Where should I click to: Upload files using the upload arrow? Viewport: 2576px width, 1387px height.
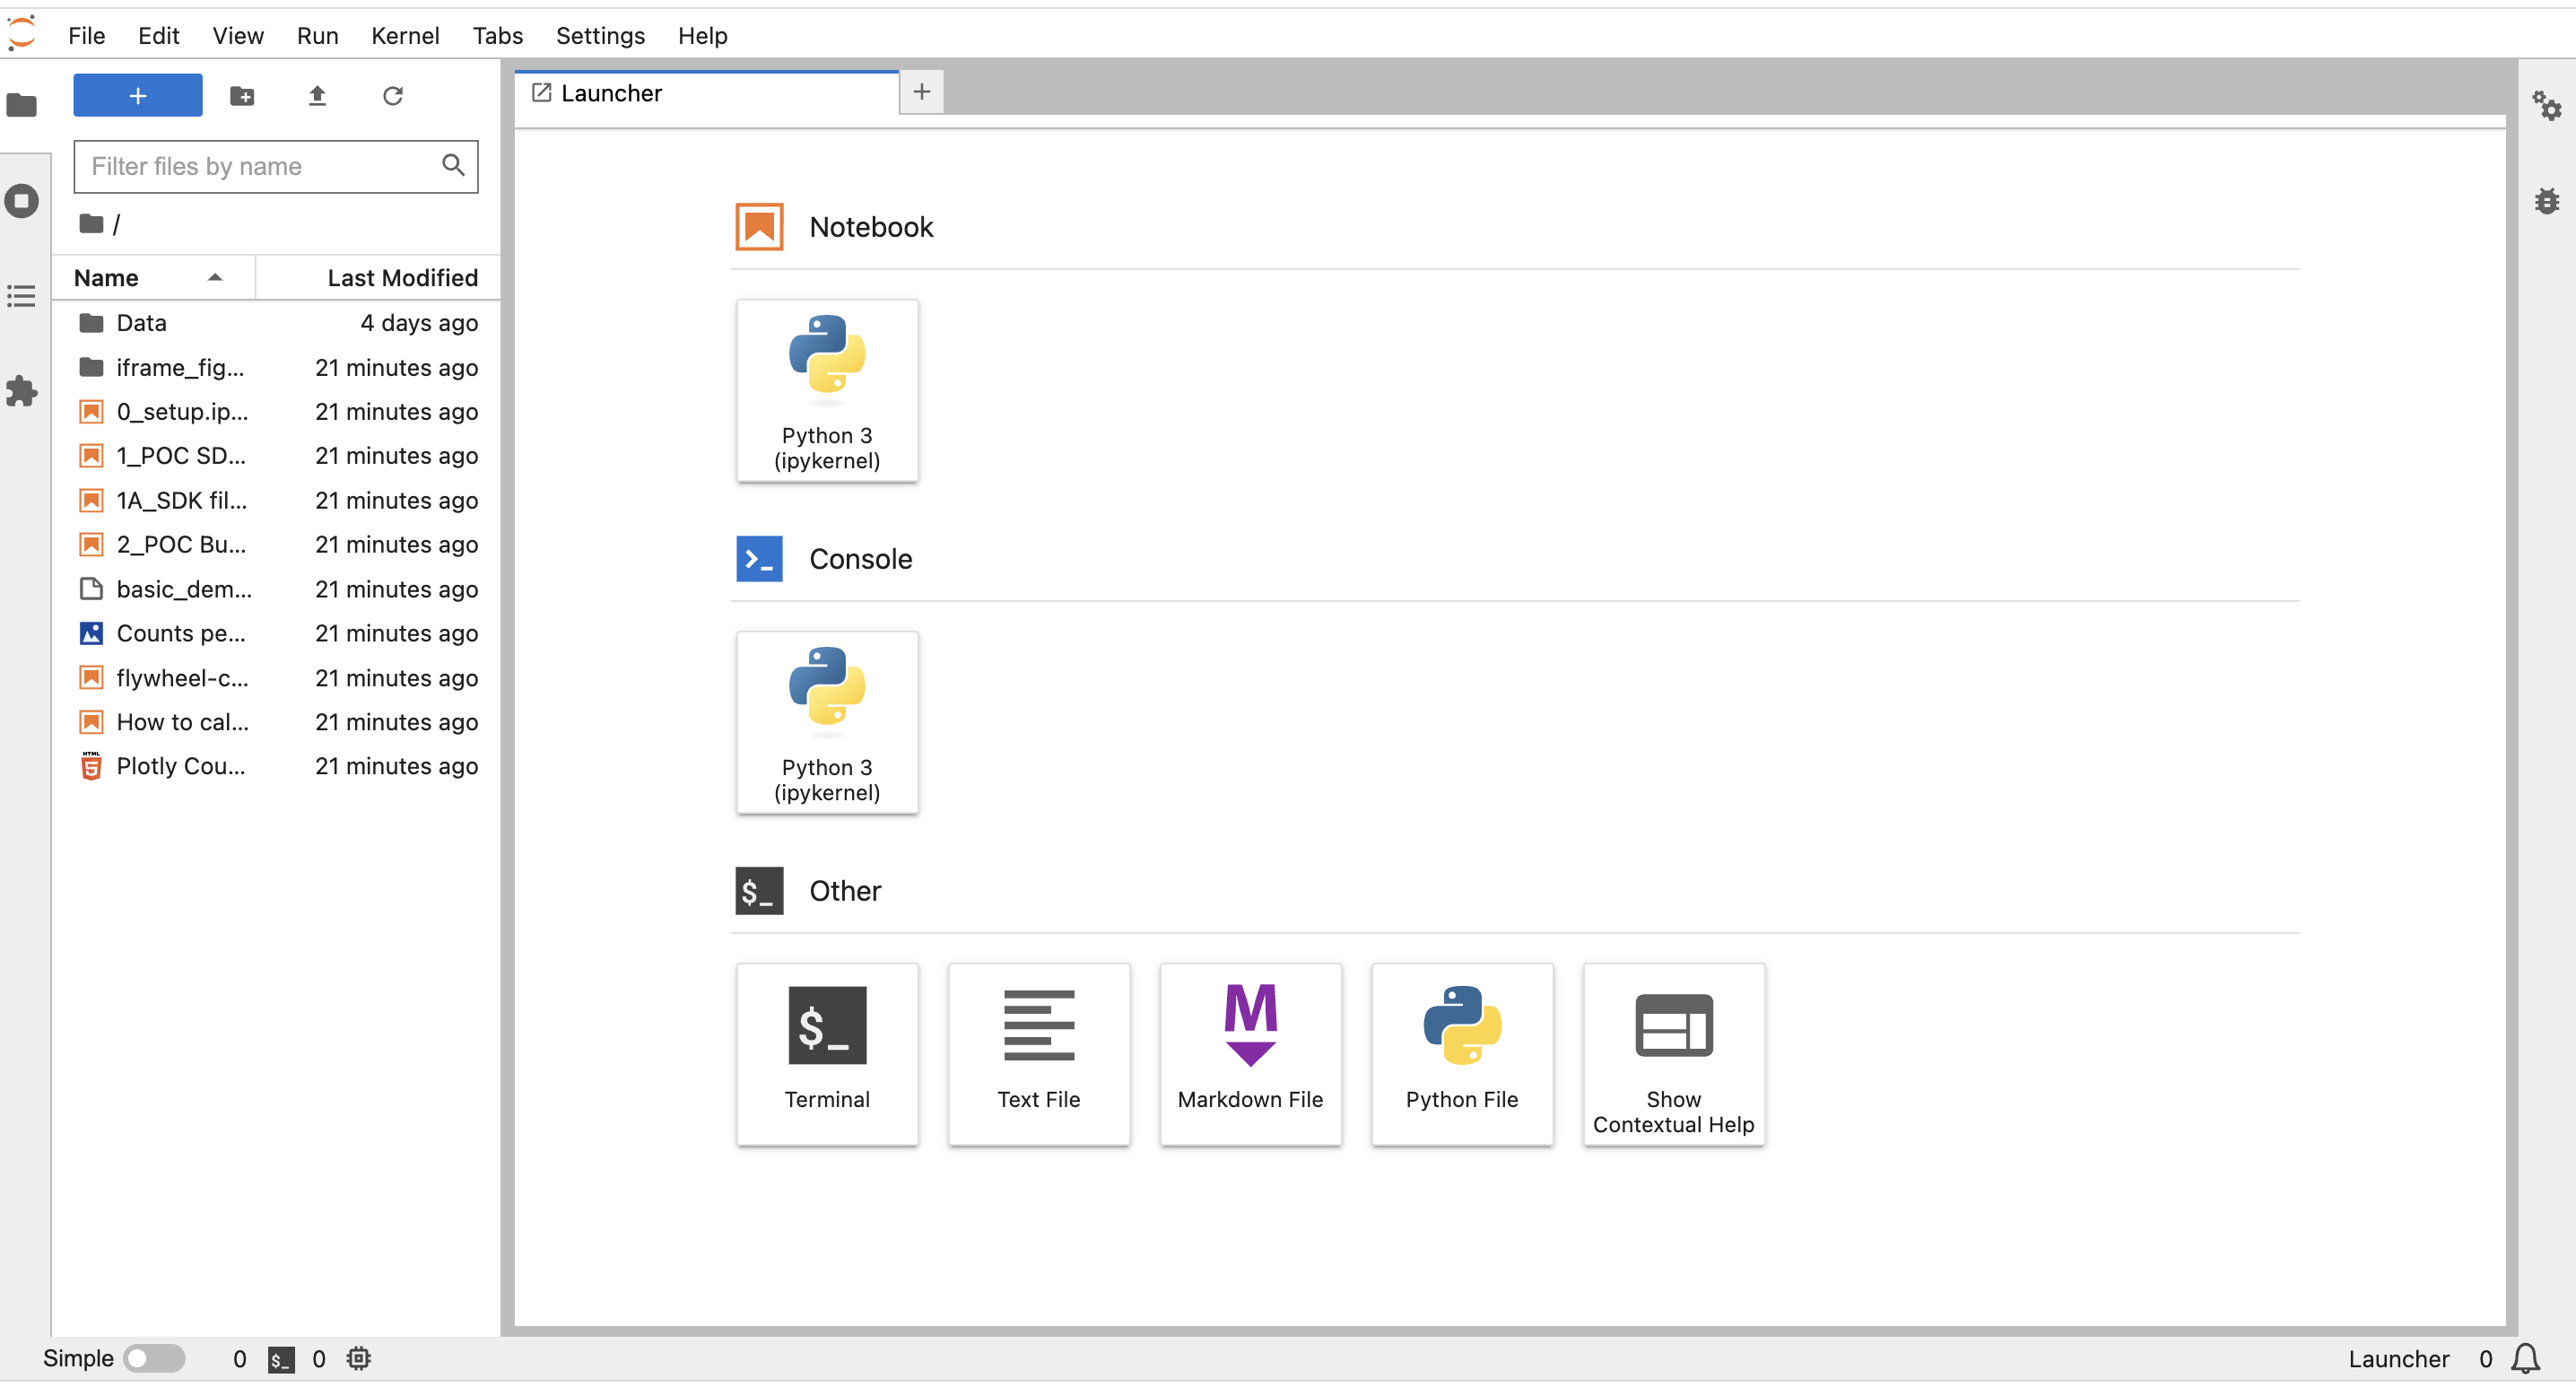click(317, 95)
